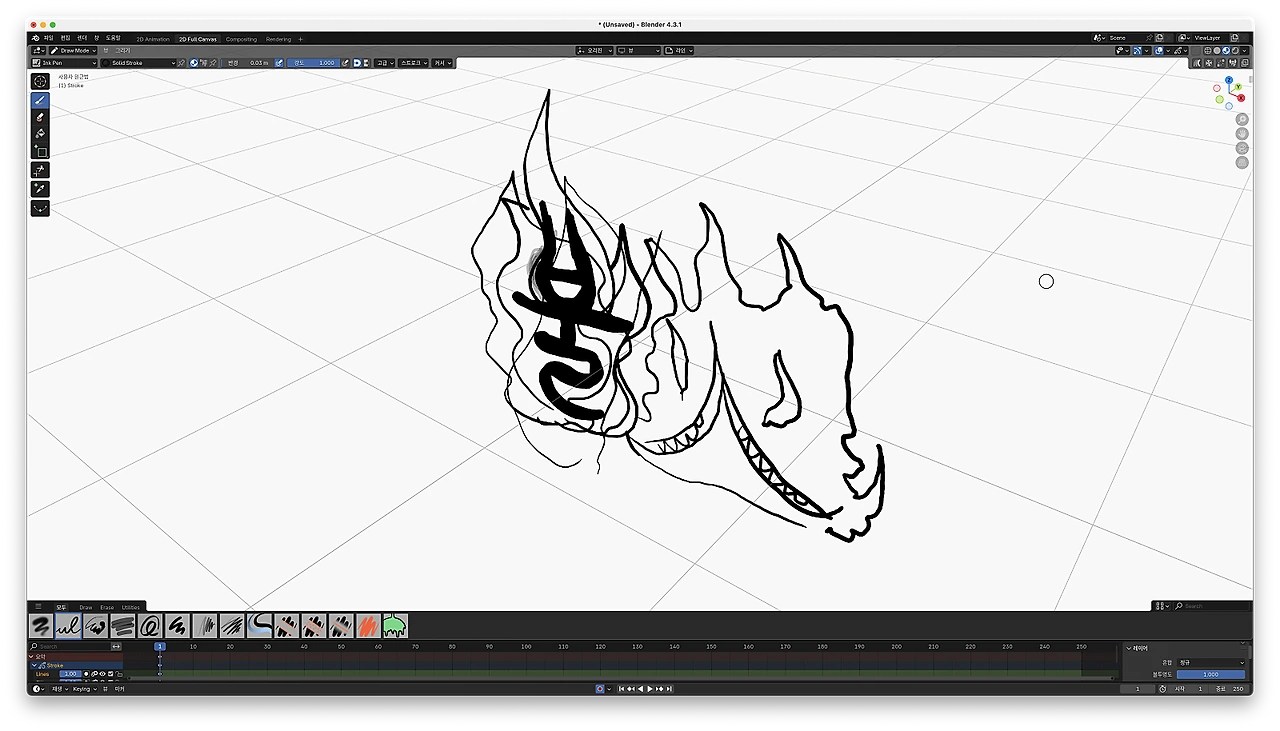This screenshot has height=731, width=1280.
Task: Select the Box shape tool
Action: [x=41, y=152]
